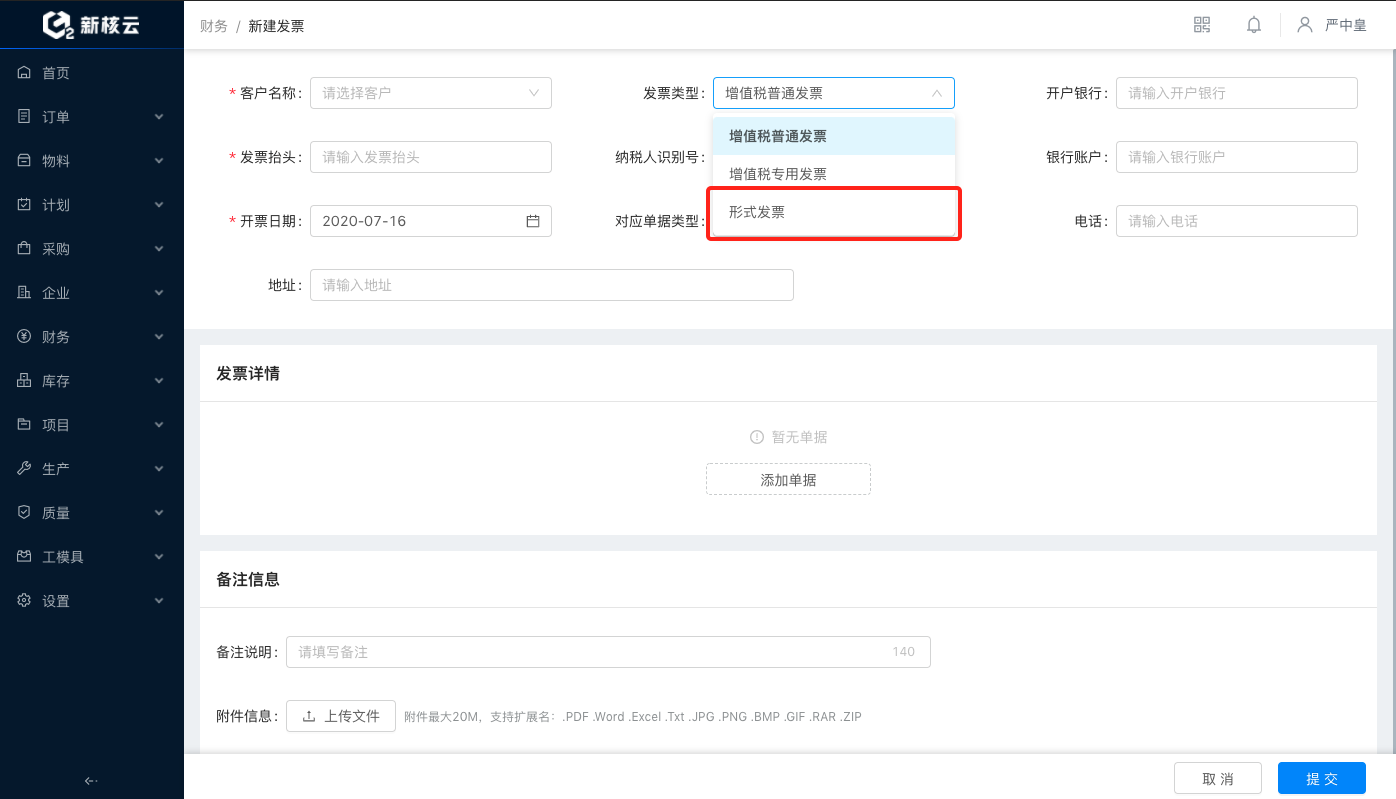Focus the 开户银行 input field
The image size is (1396, 799).
click(x=1237, y=93)
